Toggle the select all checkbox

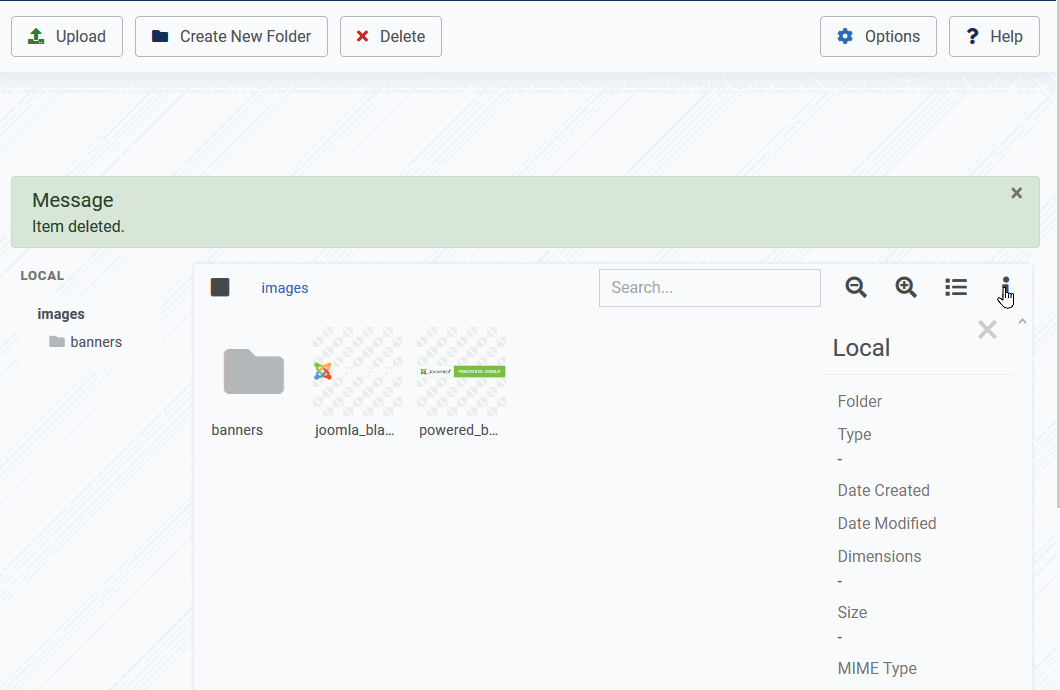[x=220, y=288]
